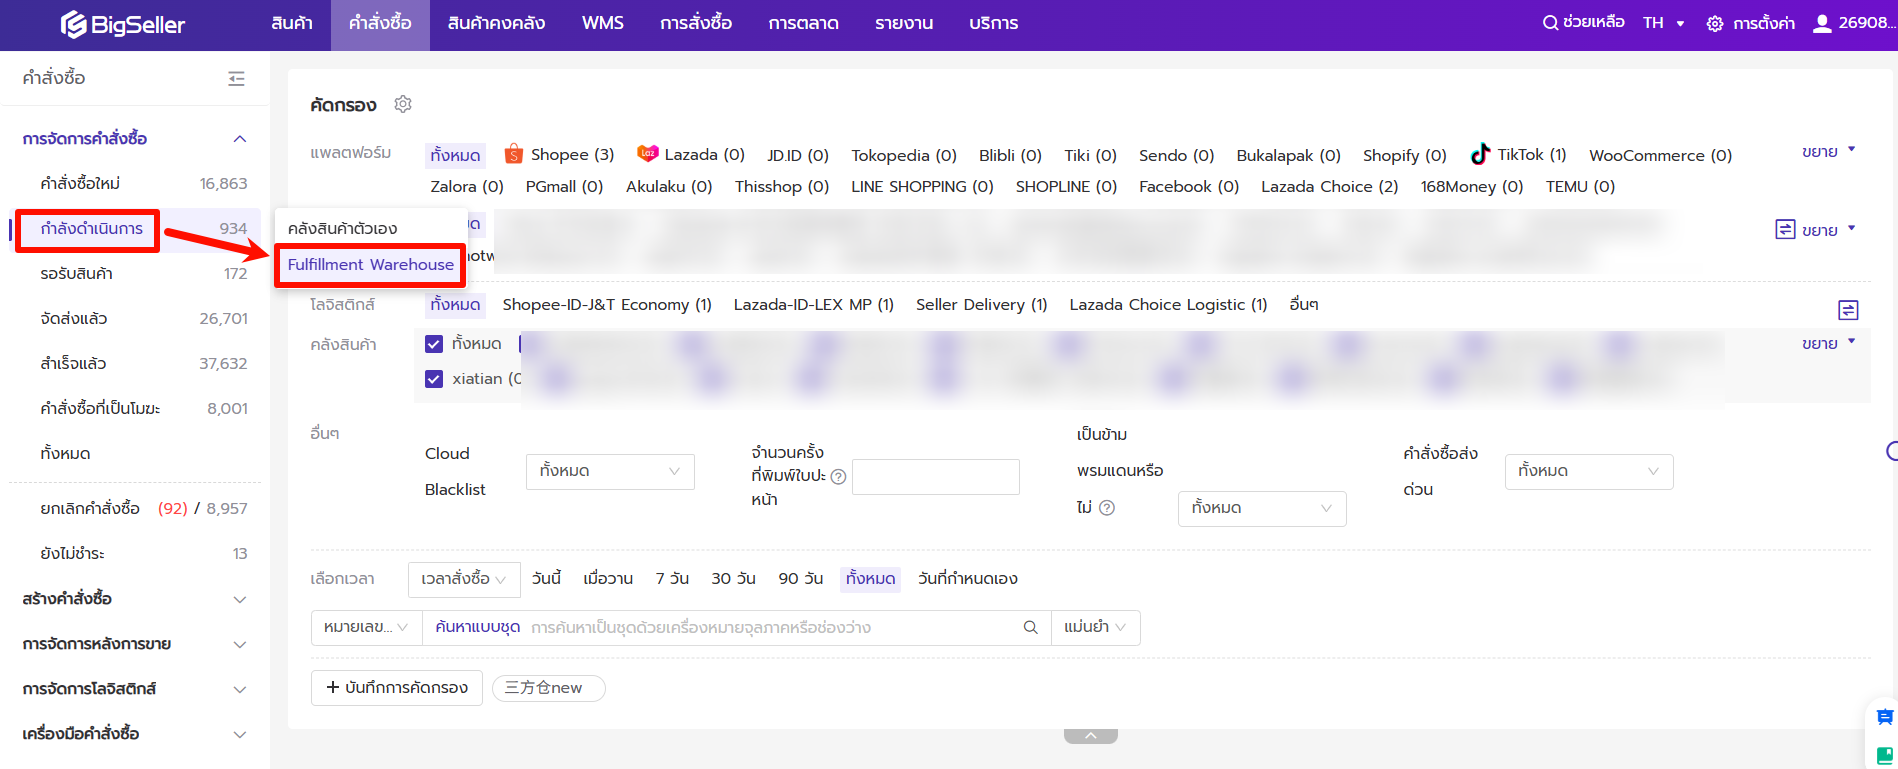
Task: Click print count input field
Action: pyautogui.click(x=936, y=477)
